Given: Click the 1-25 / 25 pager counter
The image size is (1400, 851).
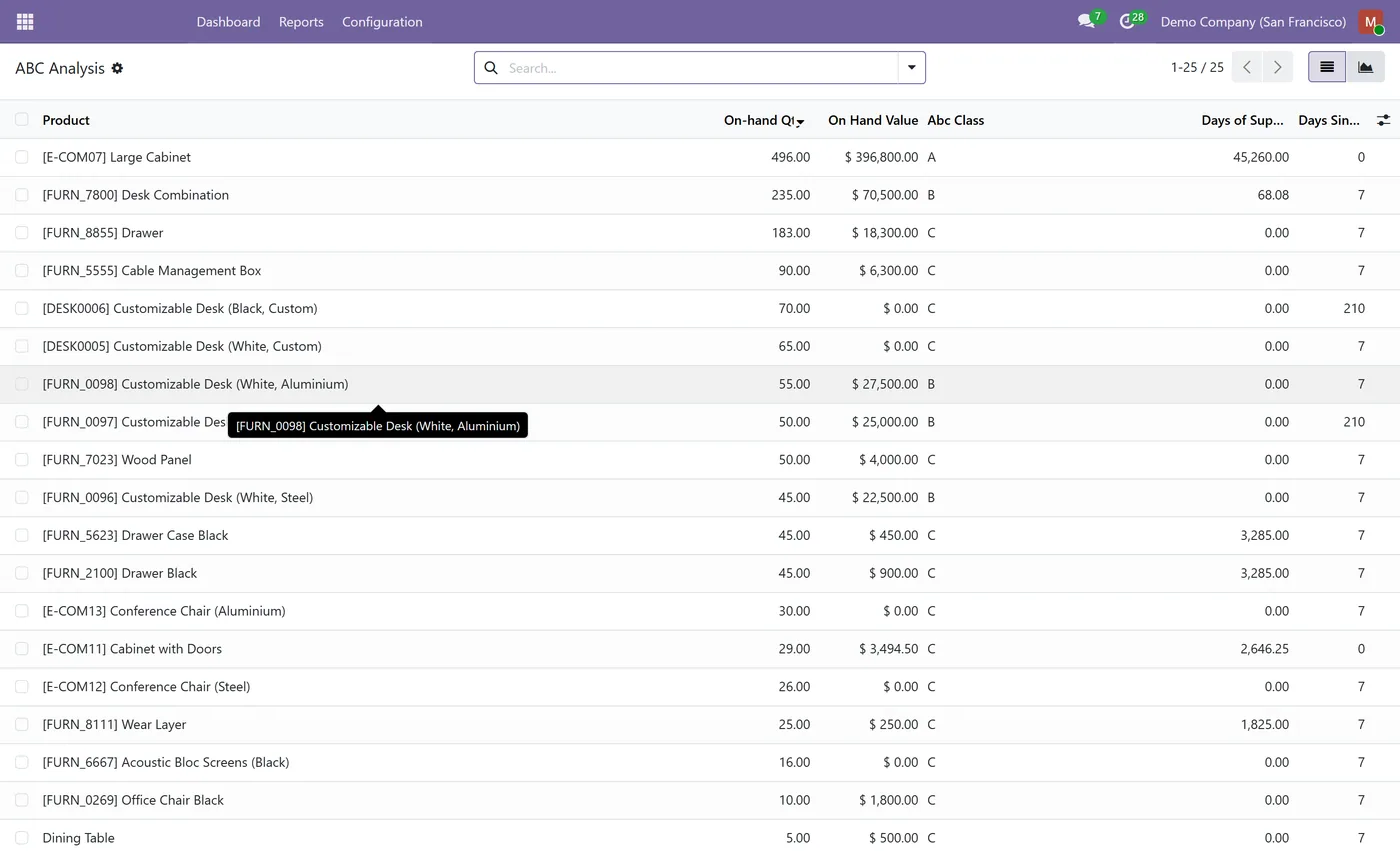Looking at the screenshot, I should pyautogui.click(x=1197, y=67).
